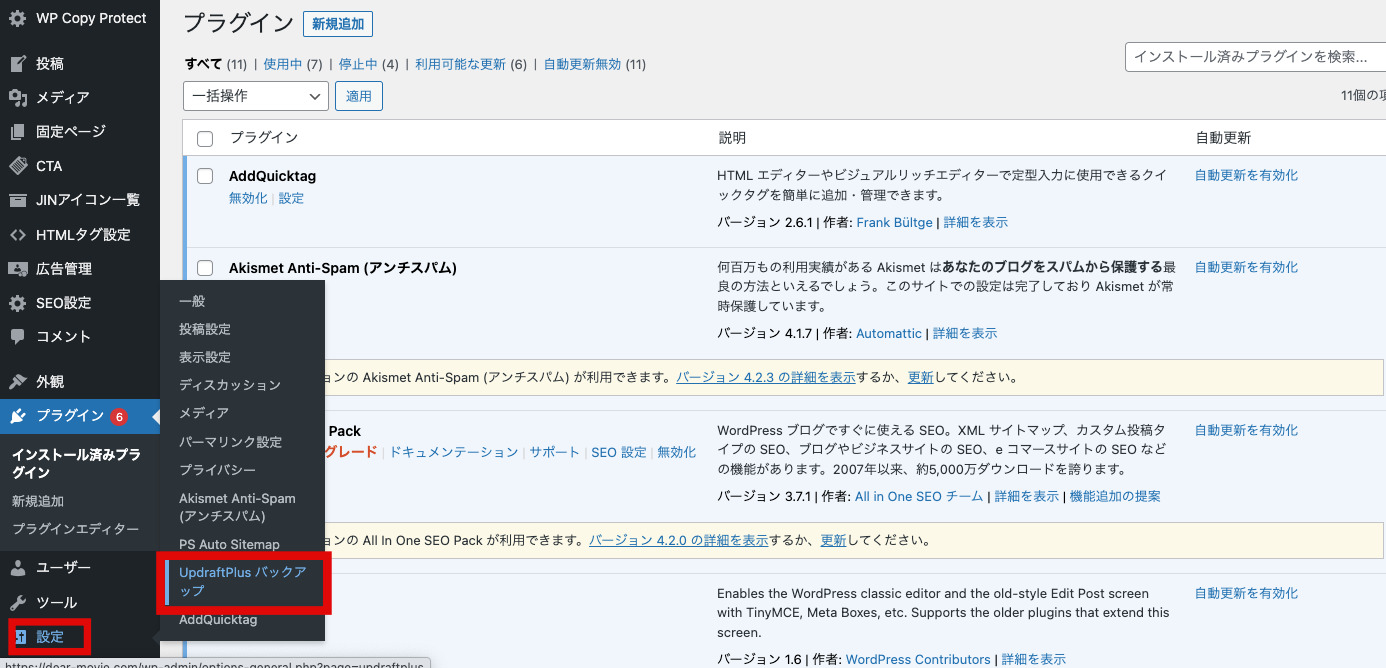
Task: Check the Akismet Anti-Spam plugin checkbox
Action: (x=205, y=268)
